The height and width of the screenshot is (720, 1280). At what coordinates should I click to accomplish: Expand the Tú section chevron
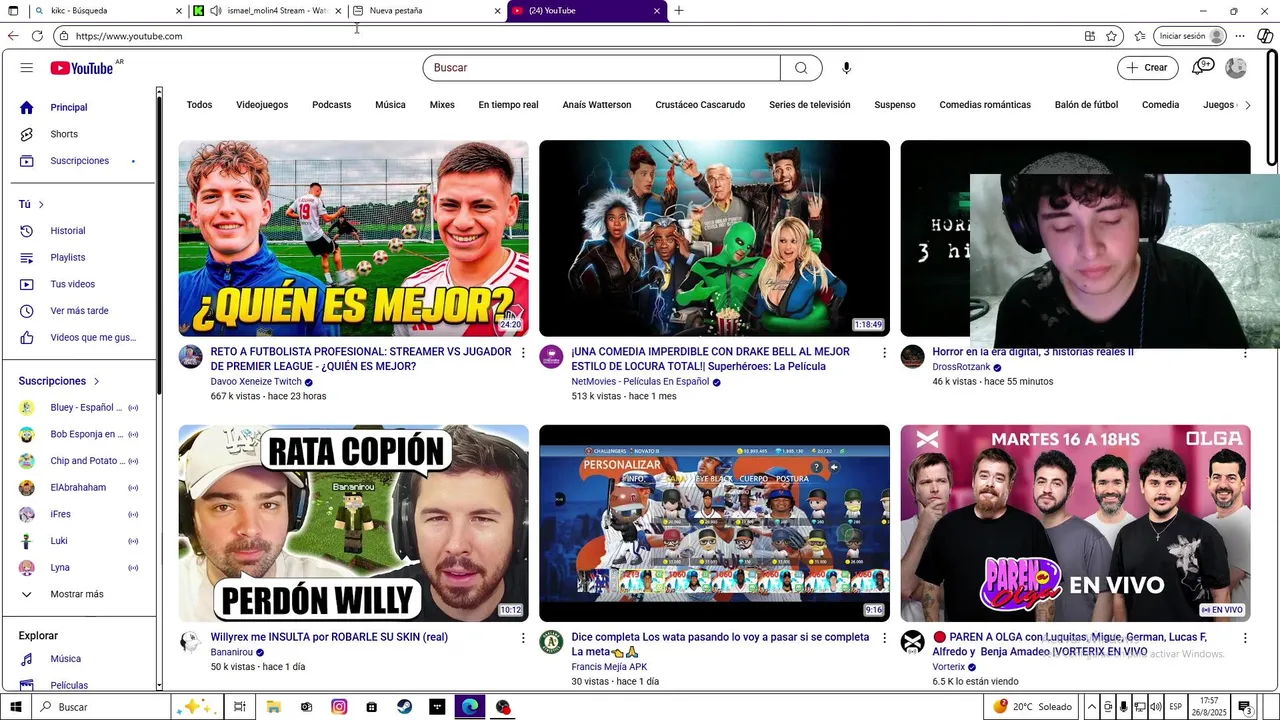click(41, 205)
